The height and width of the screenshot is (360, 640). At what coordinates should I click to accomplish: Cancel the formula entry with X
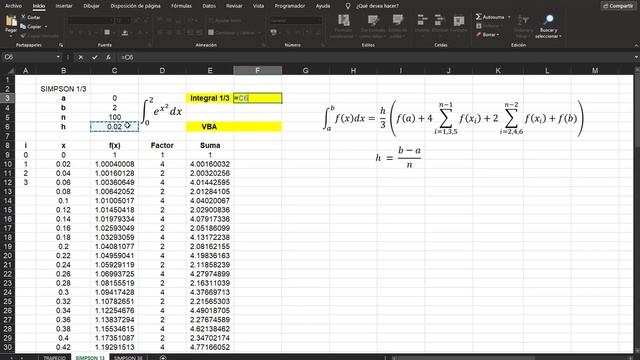click(x=81, y=58)
